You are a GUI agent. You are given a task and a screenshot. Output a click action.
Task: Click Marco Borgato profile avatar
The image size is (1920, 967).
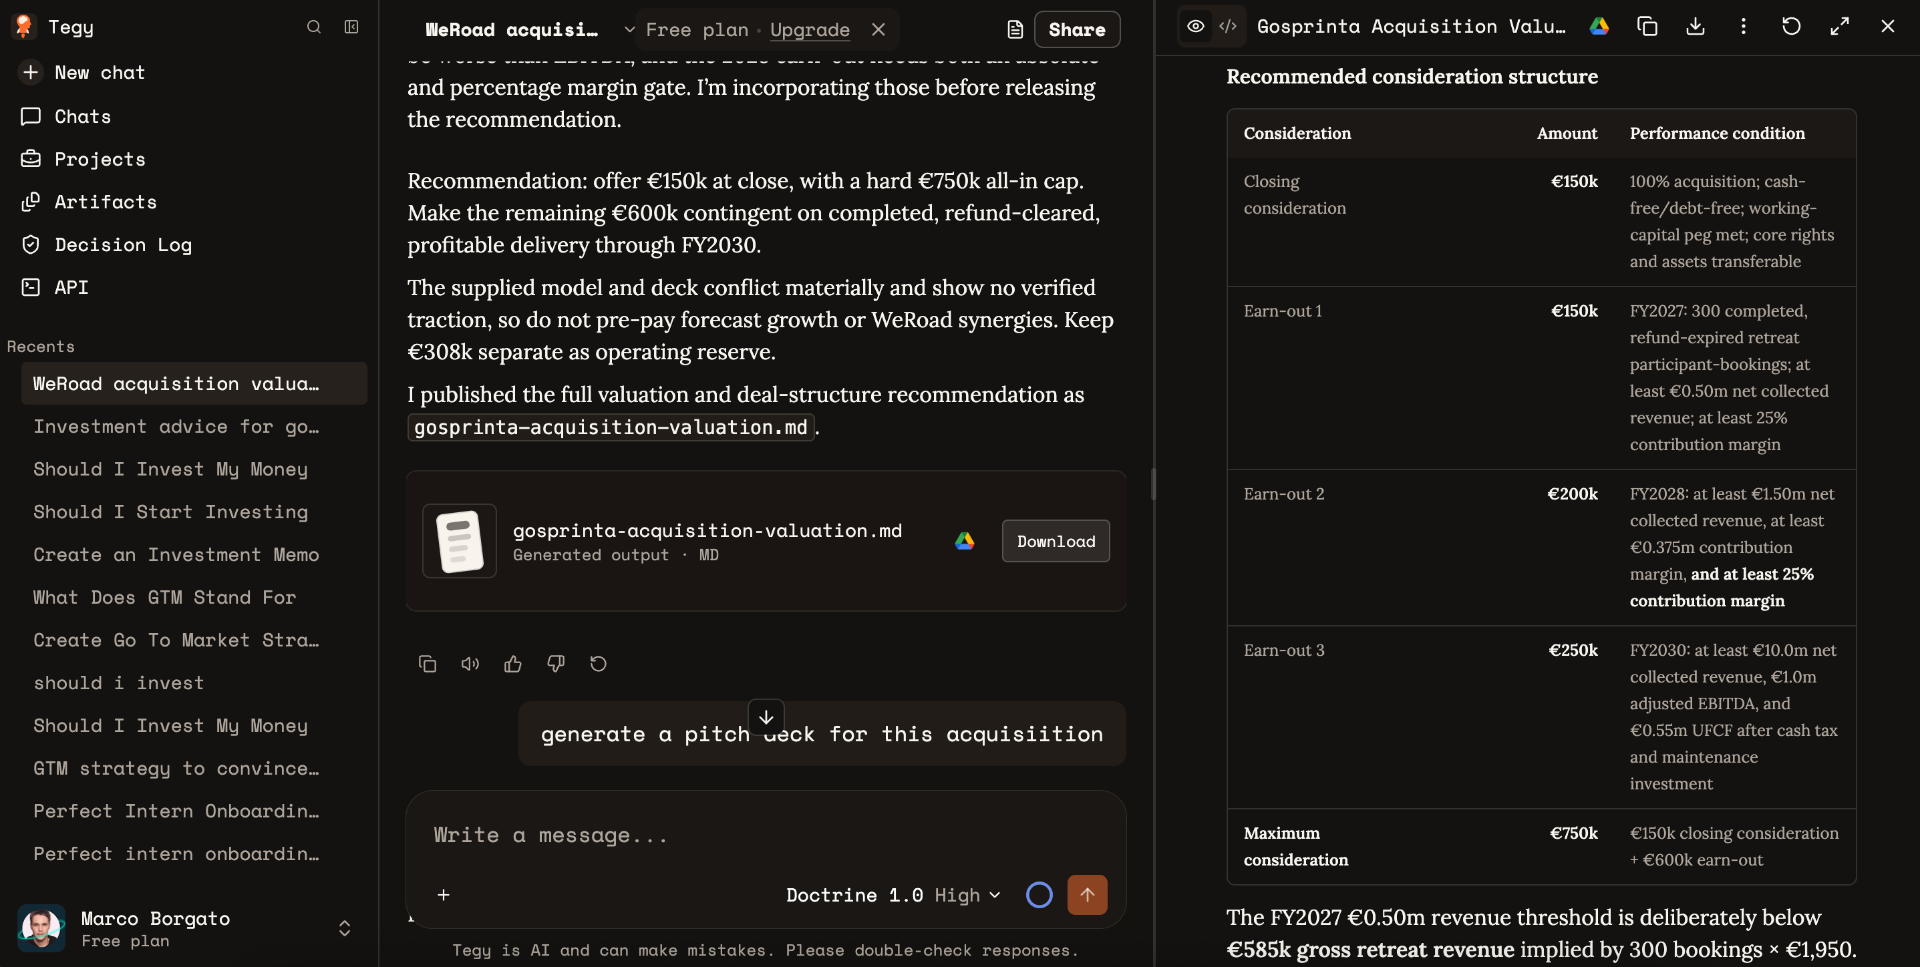point(41,928)
